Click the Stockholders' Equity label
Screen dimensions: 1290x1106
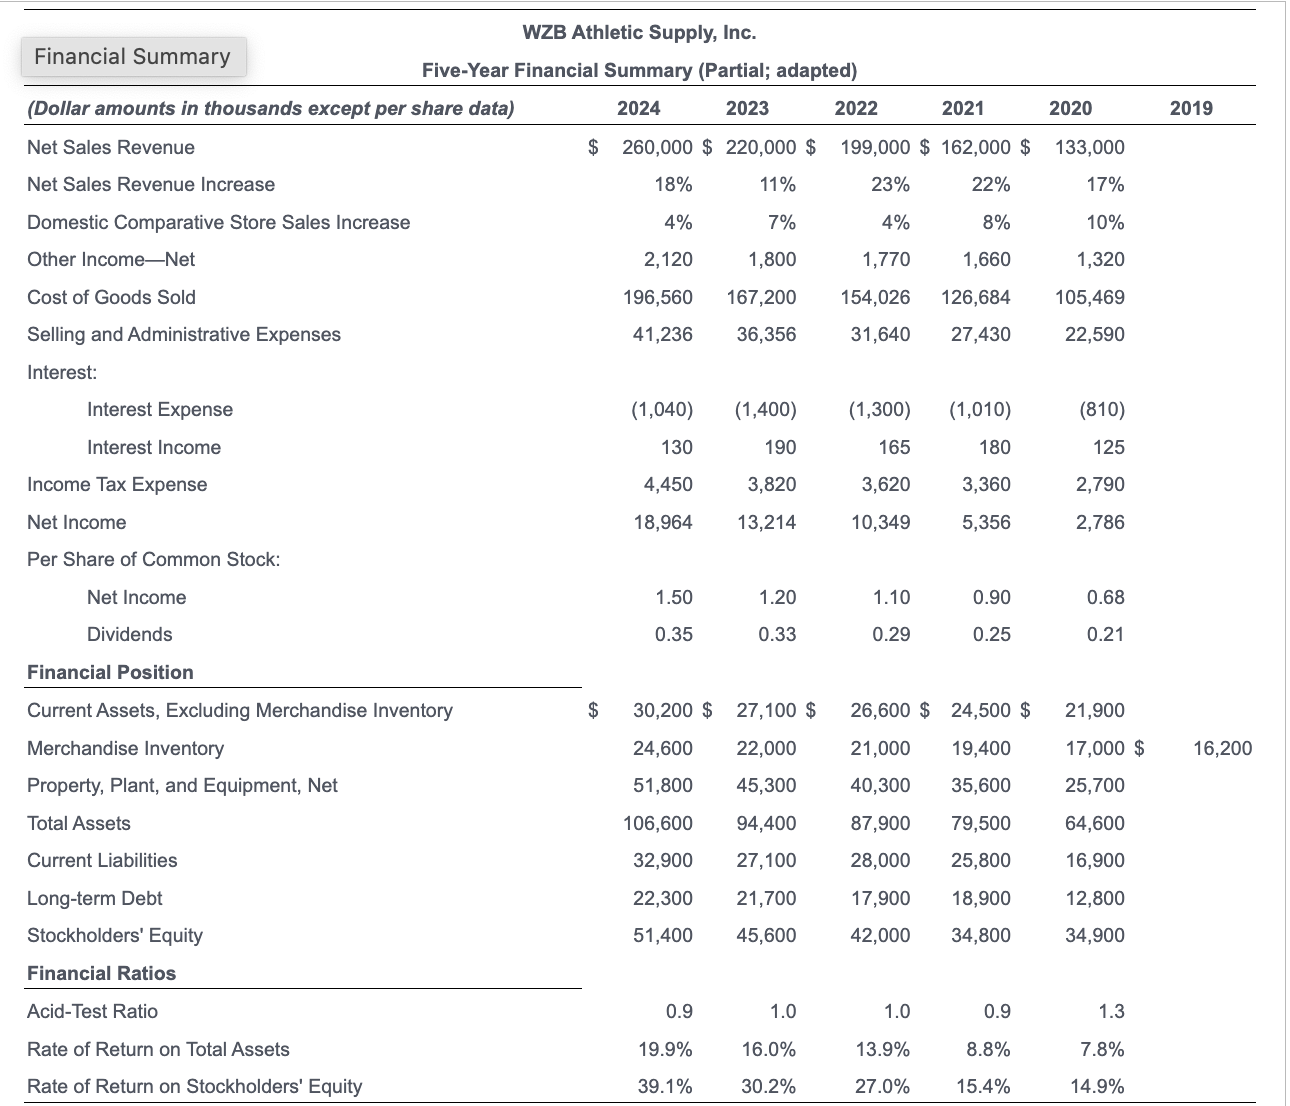tap(115, 935)
